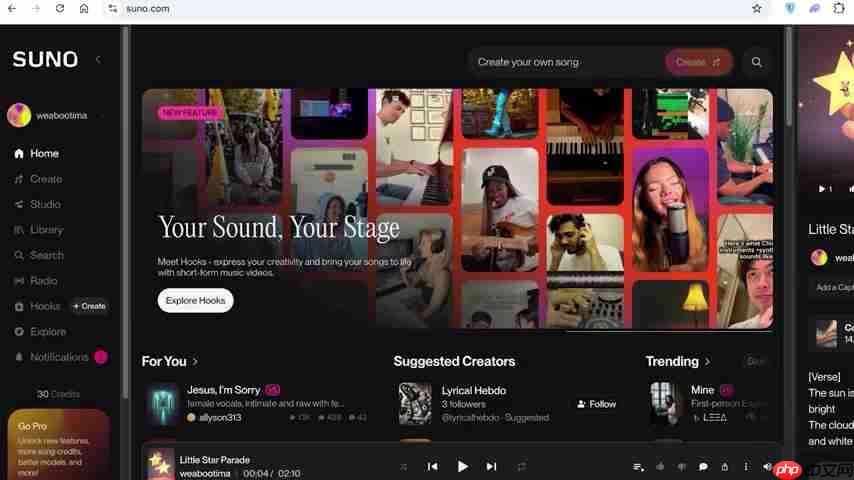Like the current song with thumbs up
Viewport: 854px width, 480px height.
click(x=660, y=467)
